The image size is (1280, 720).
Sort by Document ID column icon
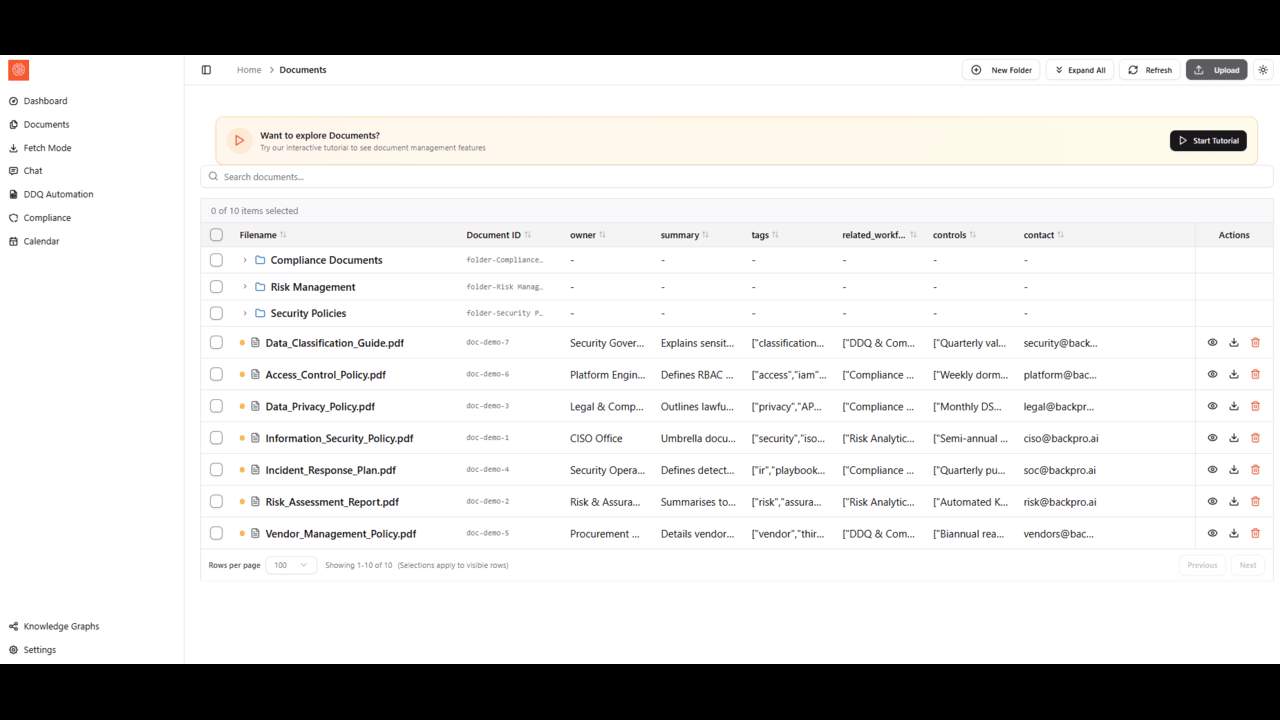(527, 235)
